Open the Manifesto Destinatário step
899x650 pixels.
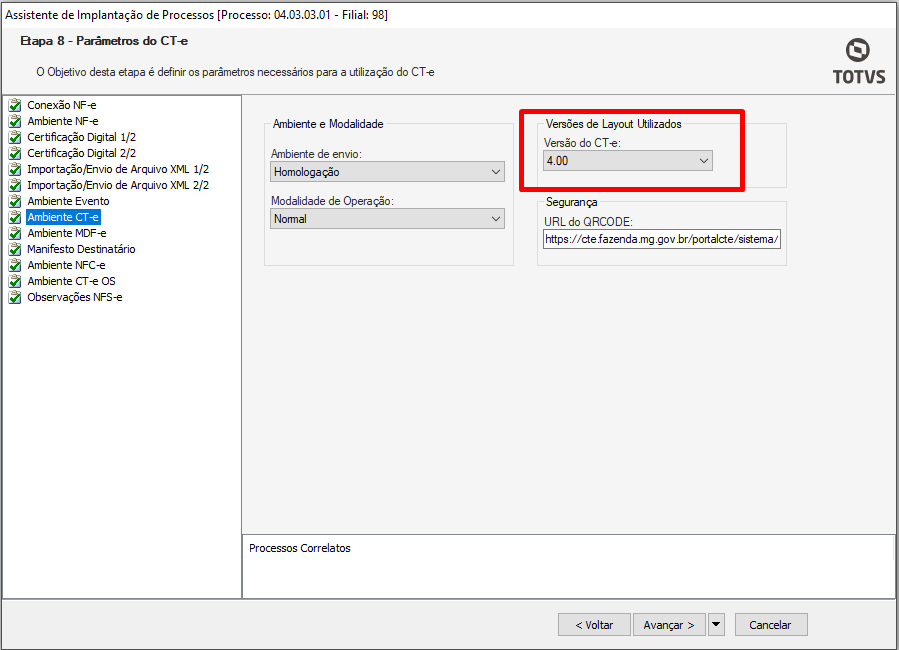(x=81, y=249)
